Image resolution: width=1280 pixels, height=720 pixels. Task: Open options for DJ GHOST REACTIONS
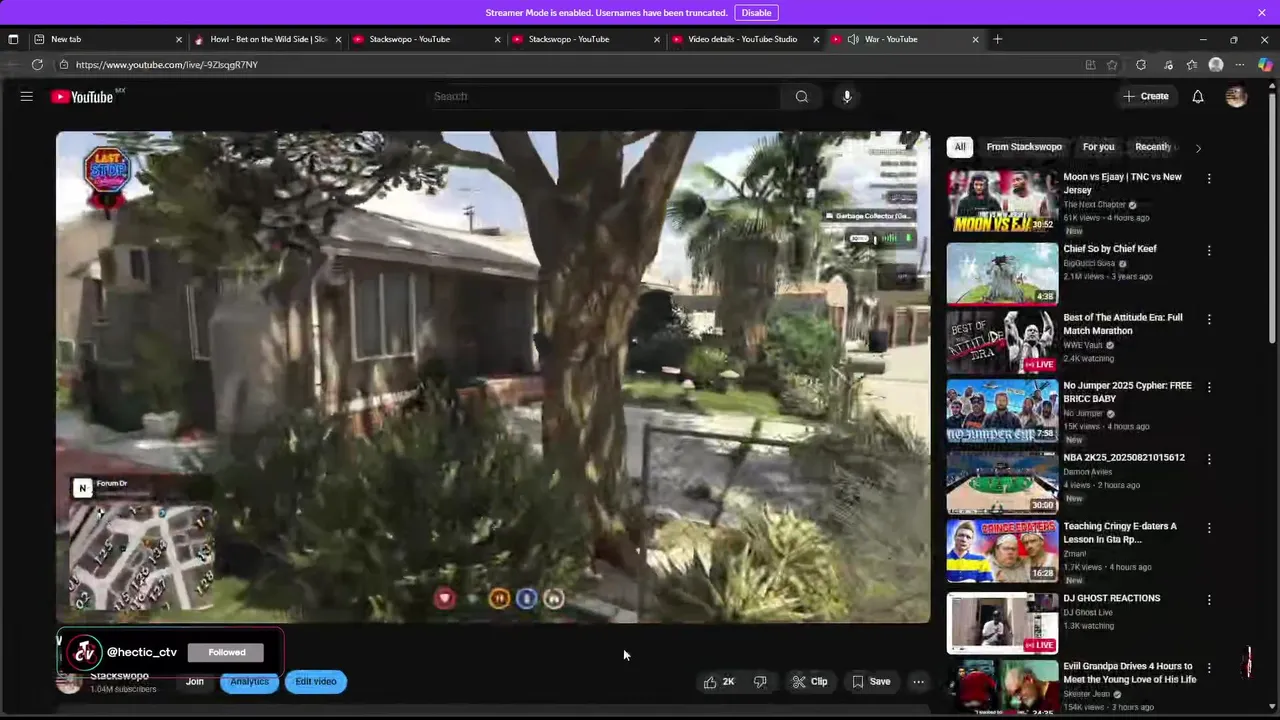pyautogui.click(x=1209, y=600)
